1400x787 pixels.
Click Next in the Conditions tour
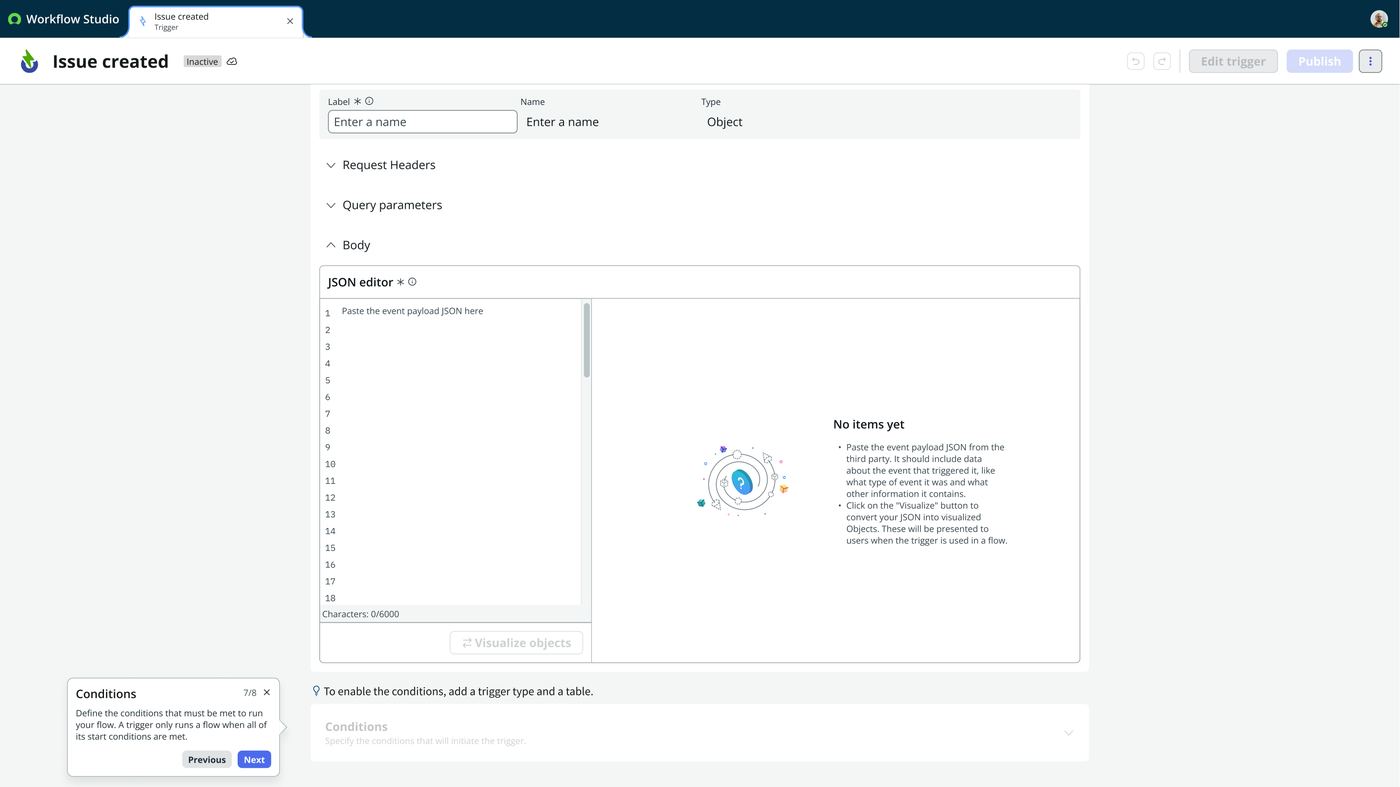[x=254, y=760]
